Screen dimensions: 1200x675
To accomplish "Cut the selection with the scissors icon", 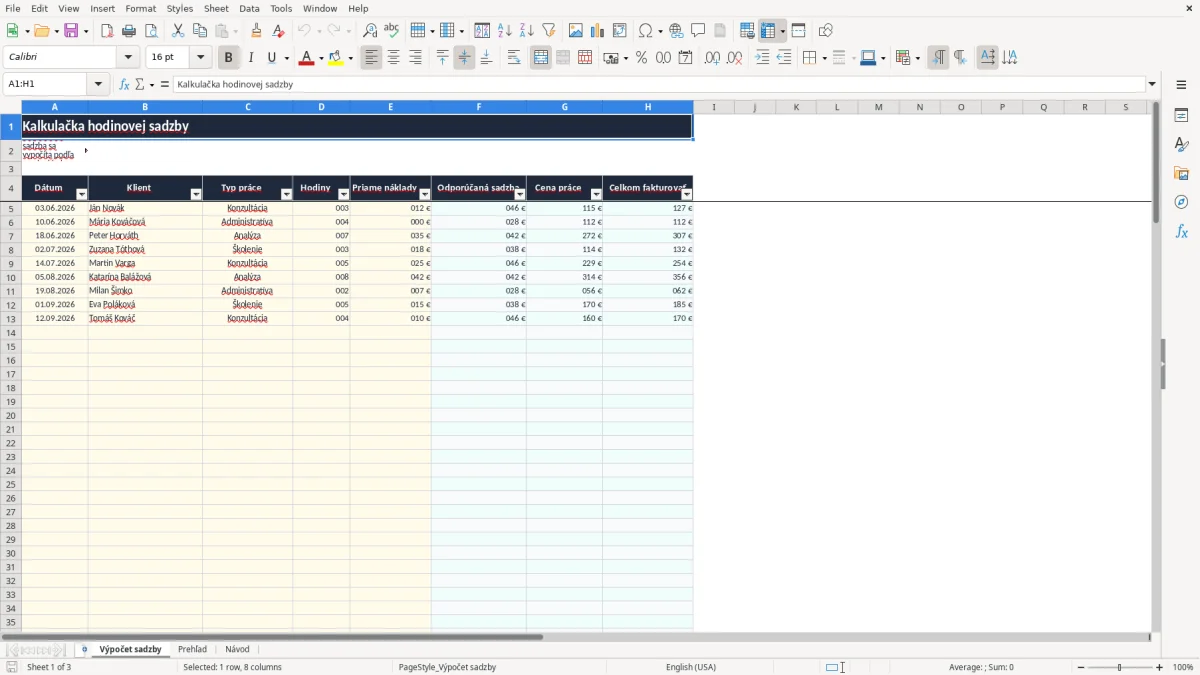I will click(x=178, y=31).
